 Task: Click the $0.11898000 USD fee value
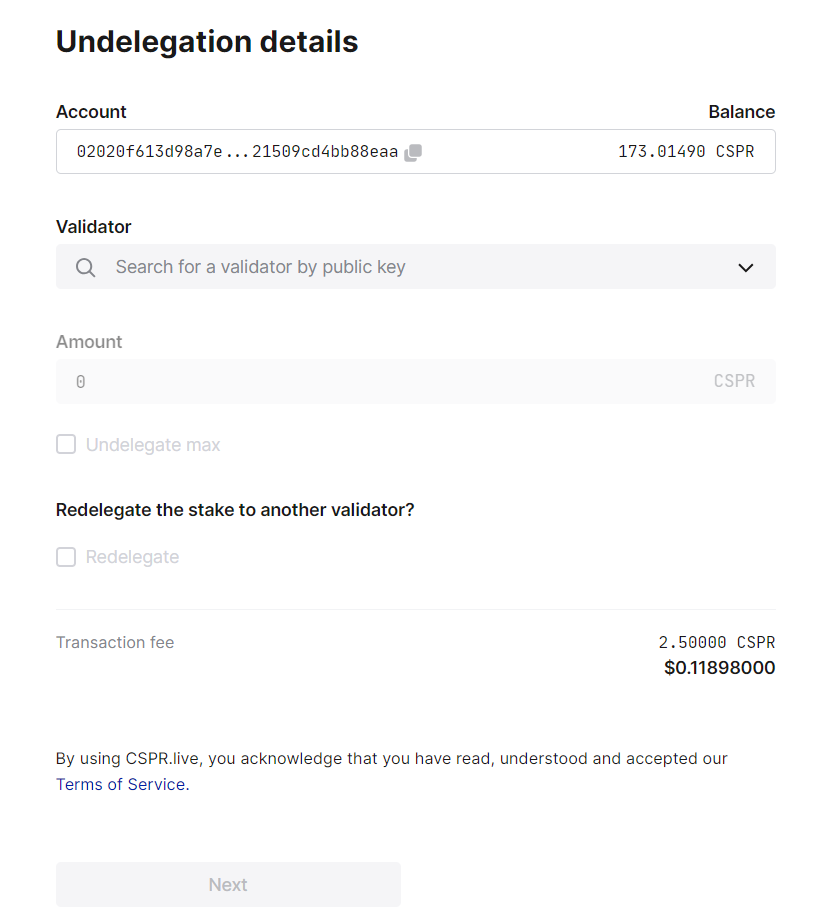pyautogui.click(x=719, y=667)
